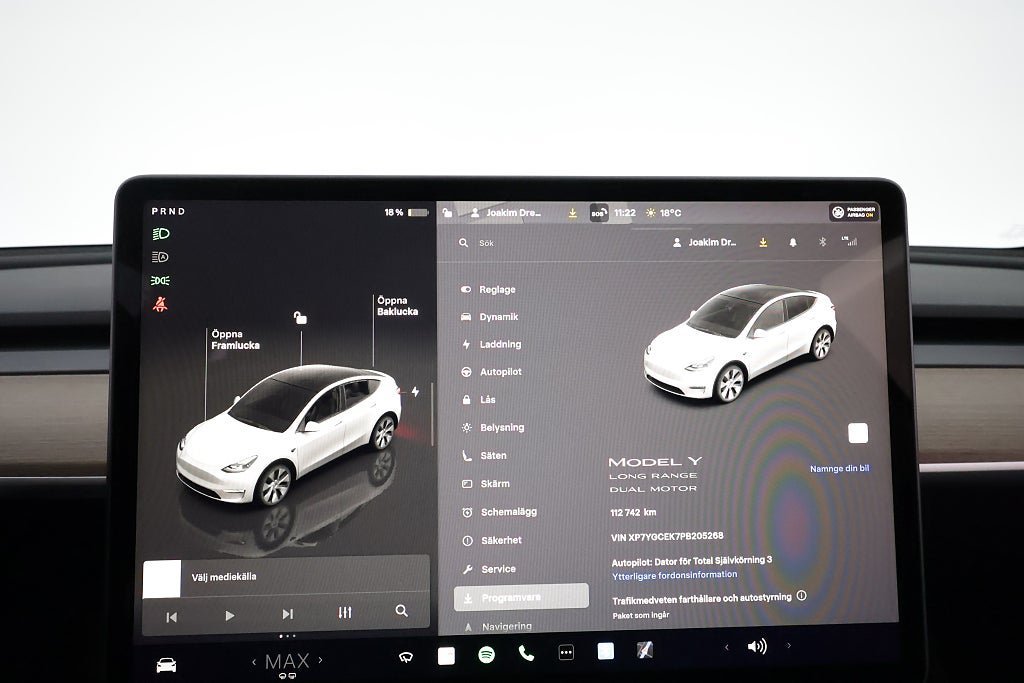Open Ytterligare fordonsinformation link
1024x683 pixels.
click(675, 575)
